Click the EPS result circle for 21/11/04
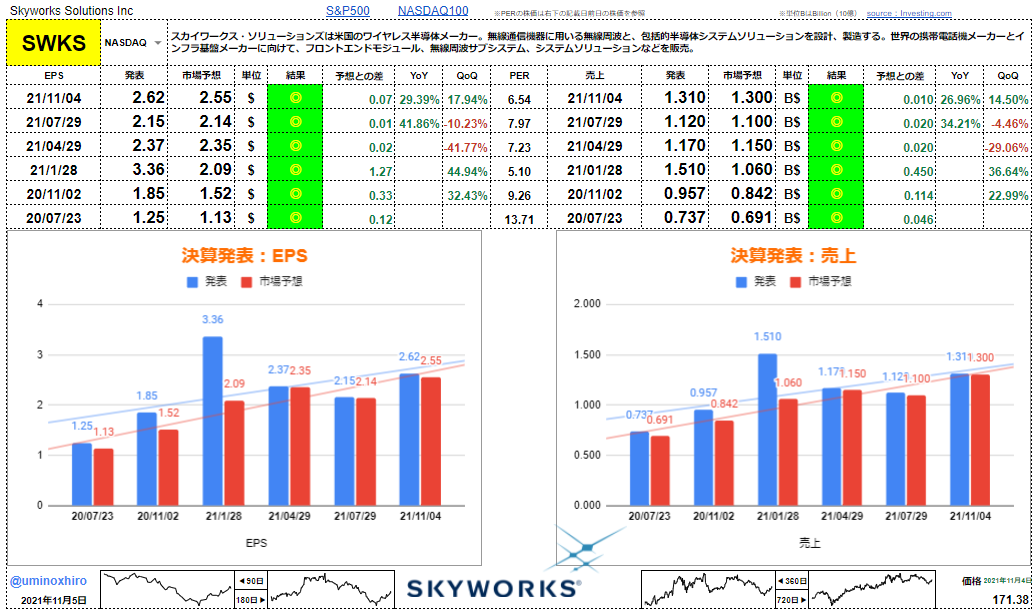Image resolution: width=1035 pixels, height=612 pixels. [295, 98]
